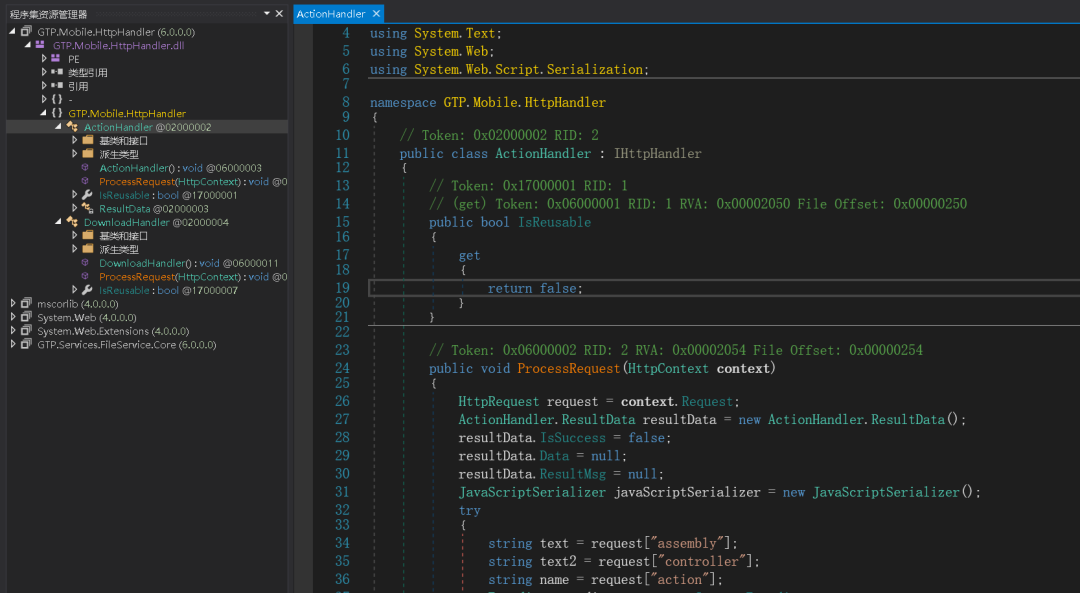Expand the "{ } -" empty namespace node
This screenshot has width=1080, height=593.
click(43, 99)
